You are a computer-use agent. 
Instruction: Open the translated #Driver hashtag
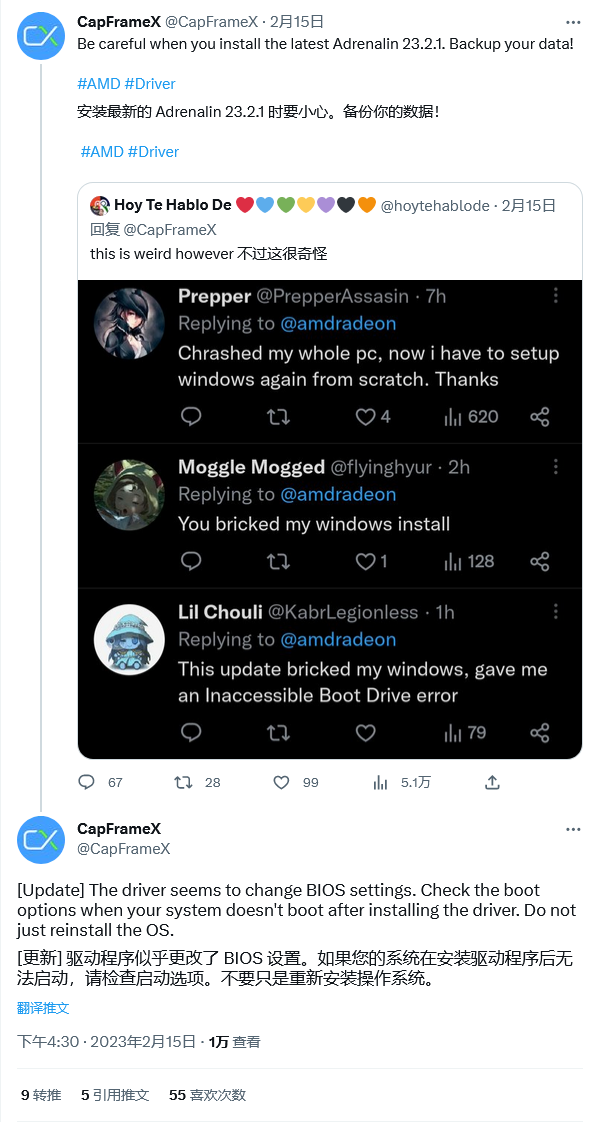[x=153, y=152]
